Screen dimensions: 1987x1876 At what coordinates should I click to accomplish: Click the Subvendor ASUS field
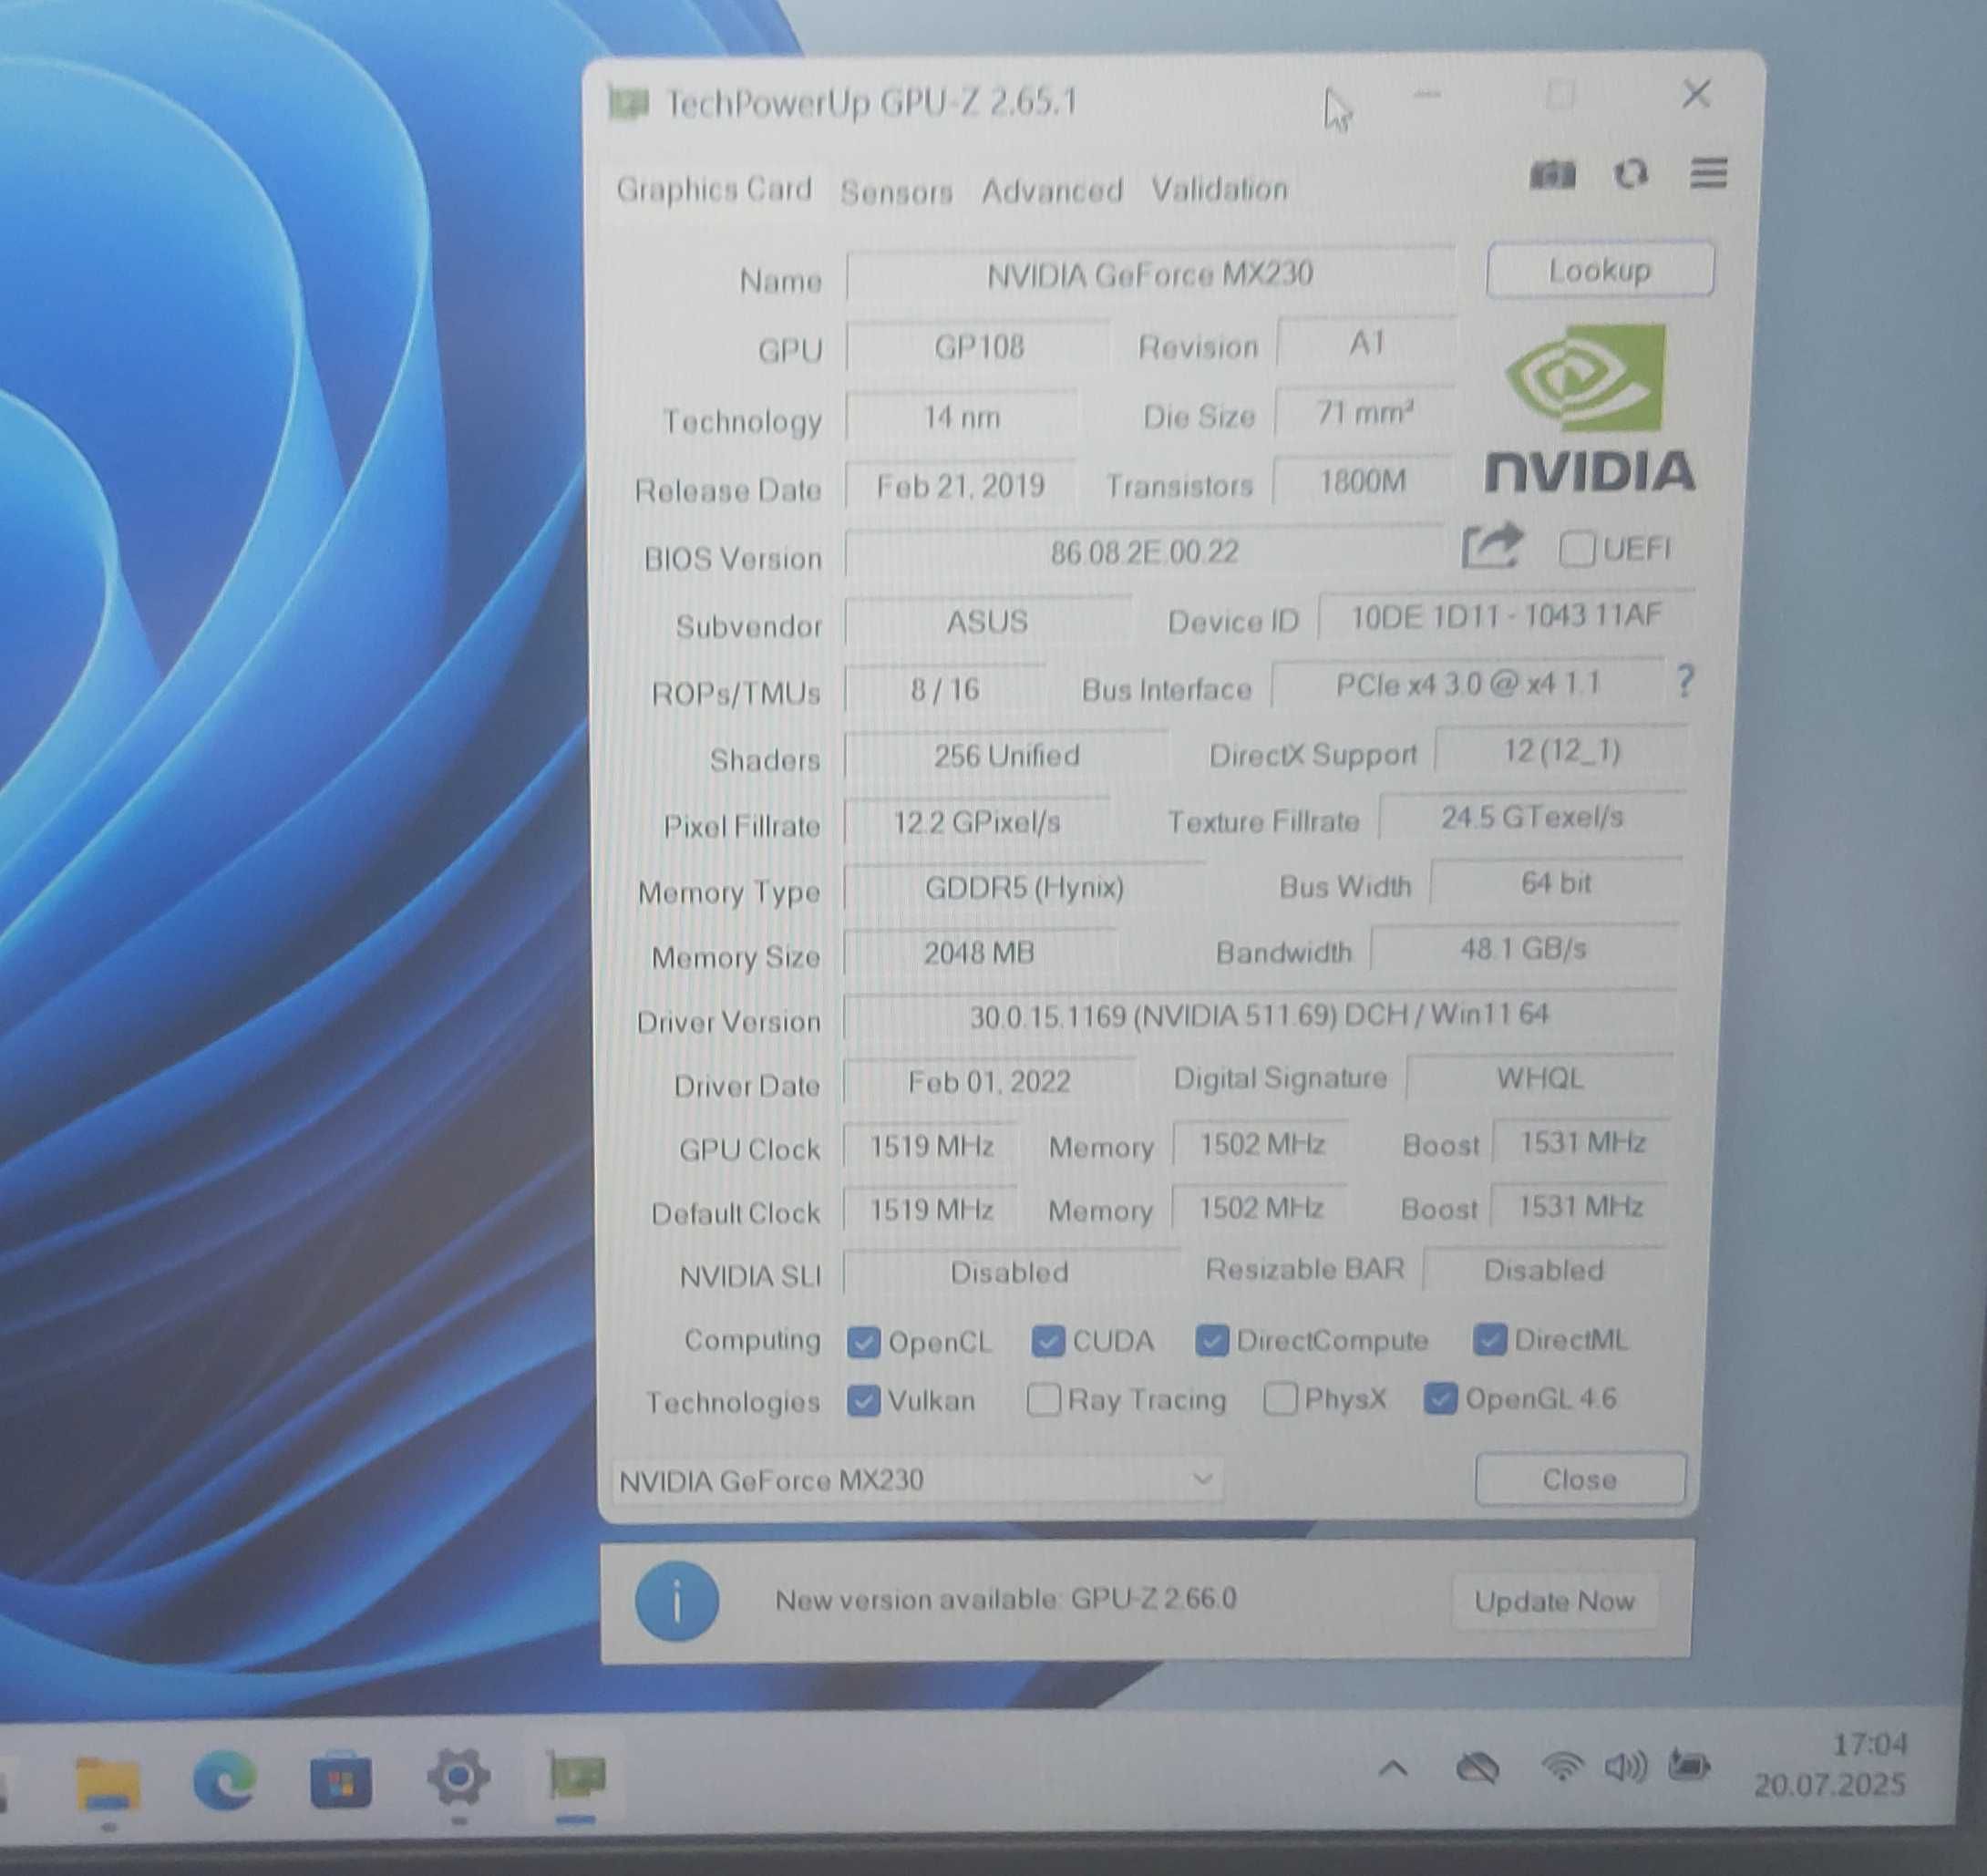click(987, 622)
